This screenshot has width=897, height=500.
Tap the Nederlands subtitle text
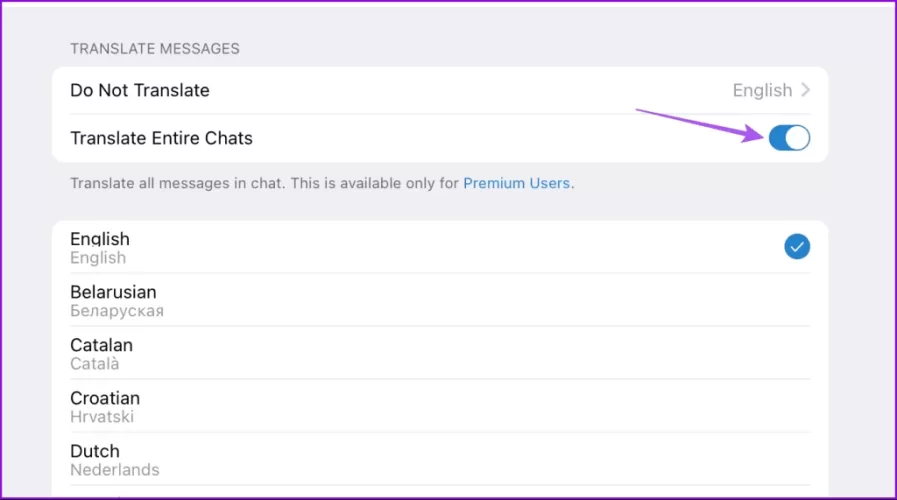click(114, 470)
